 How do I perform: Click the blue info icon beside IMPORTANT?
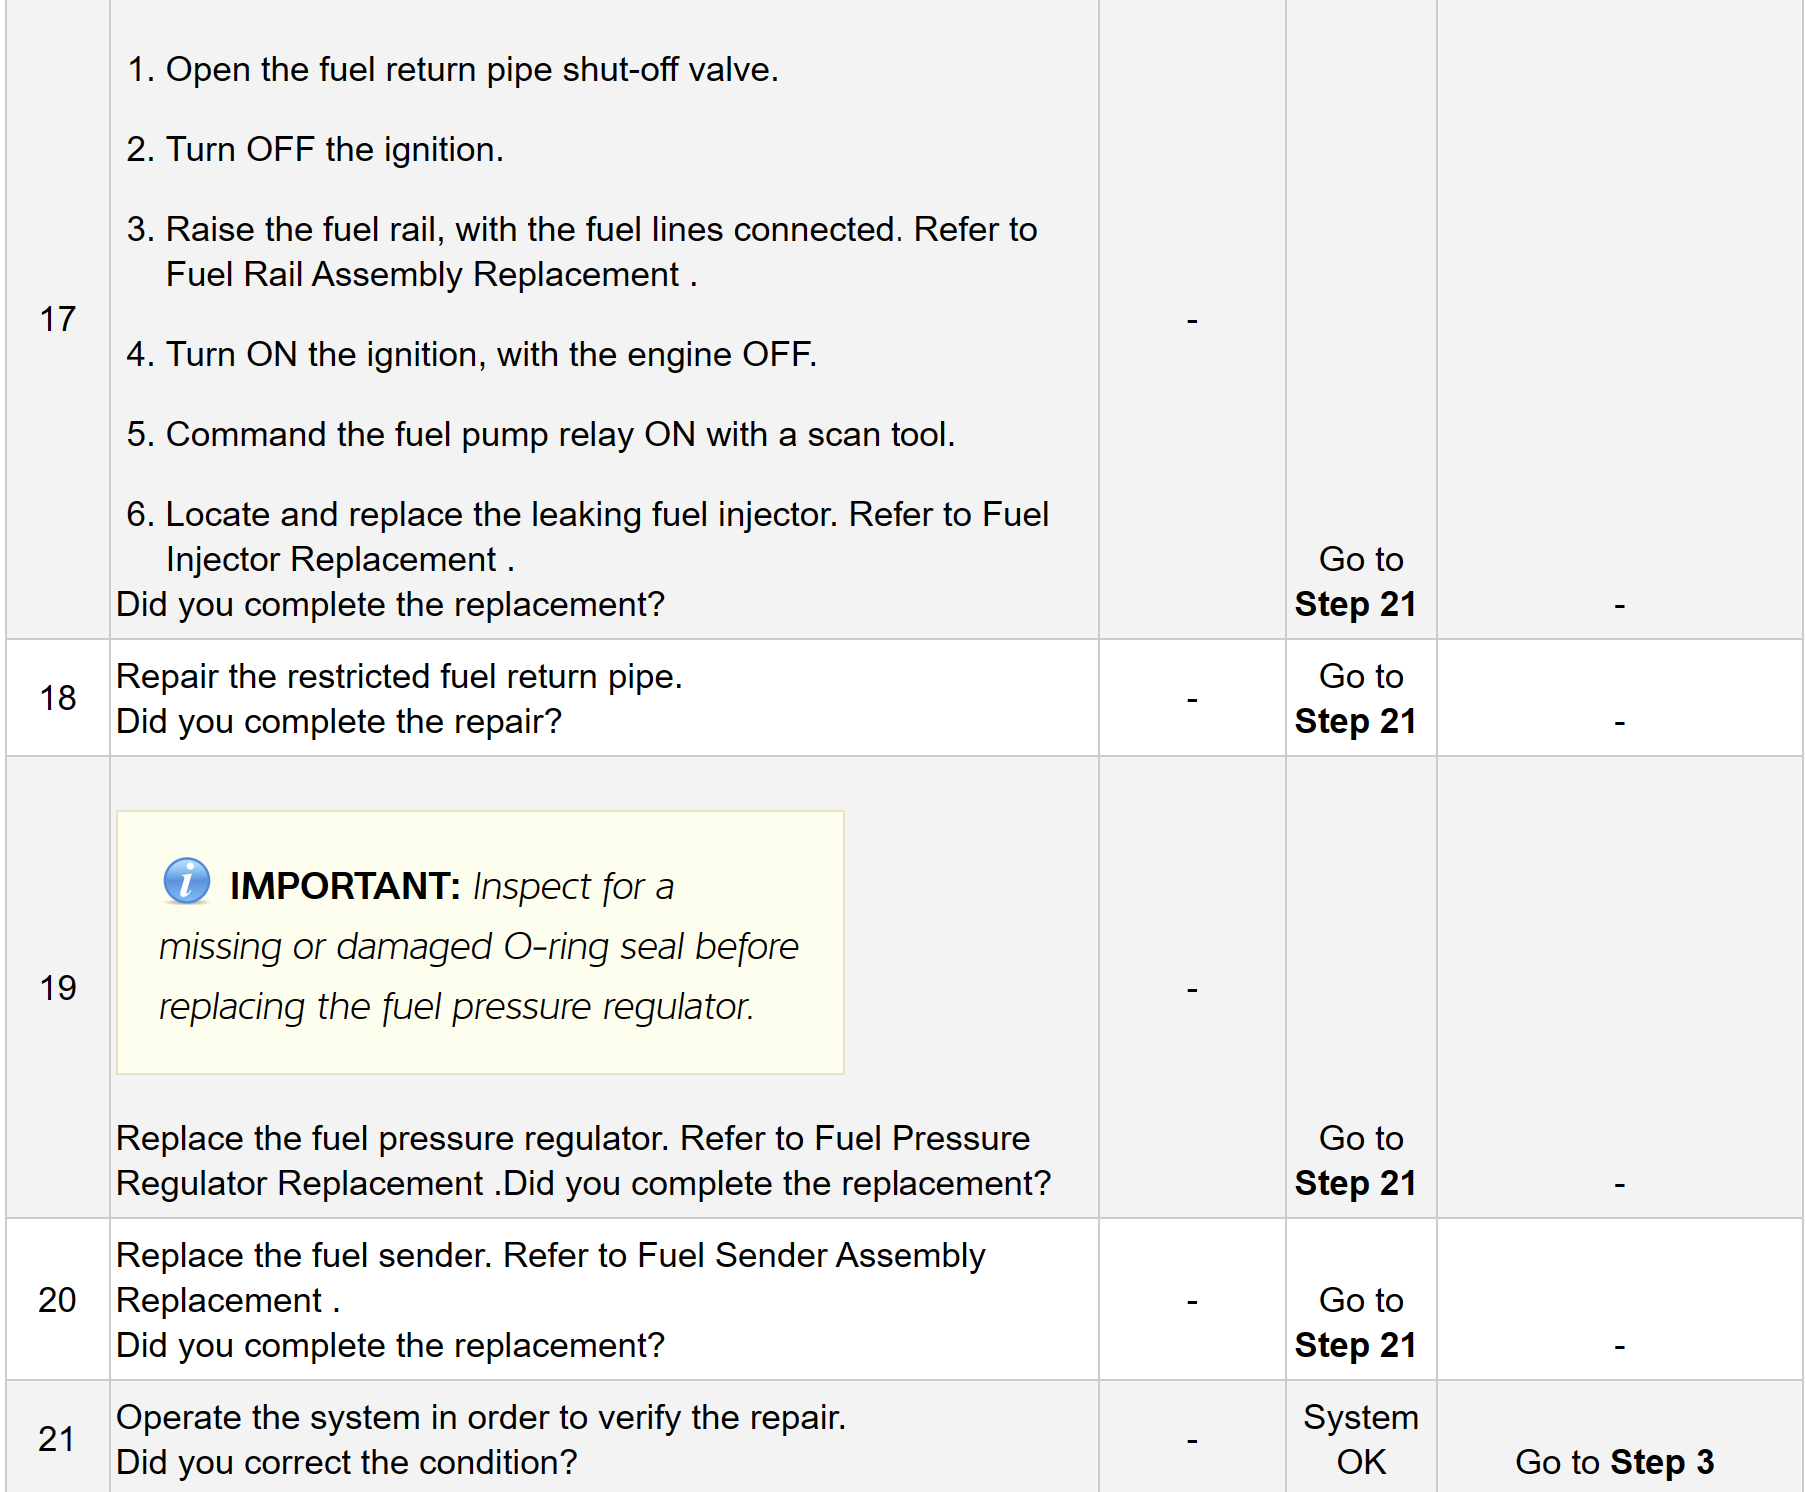tap(187, 881)
